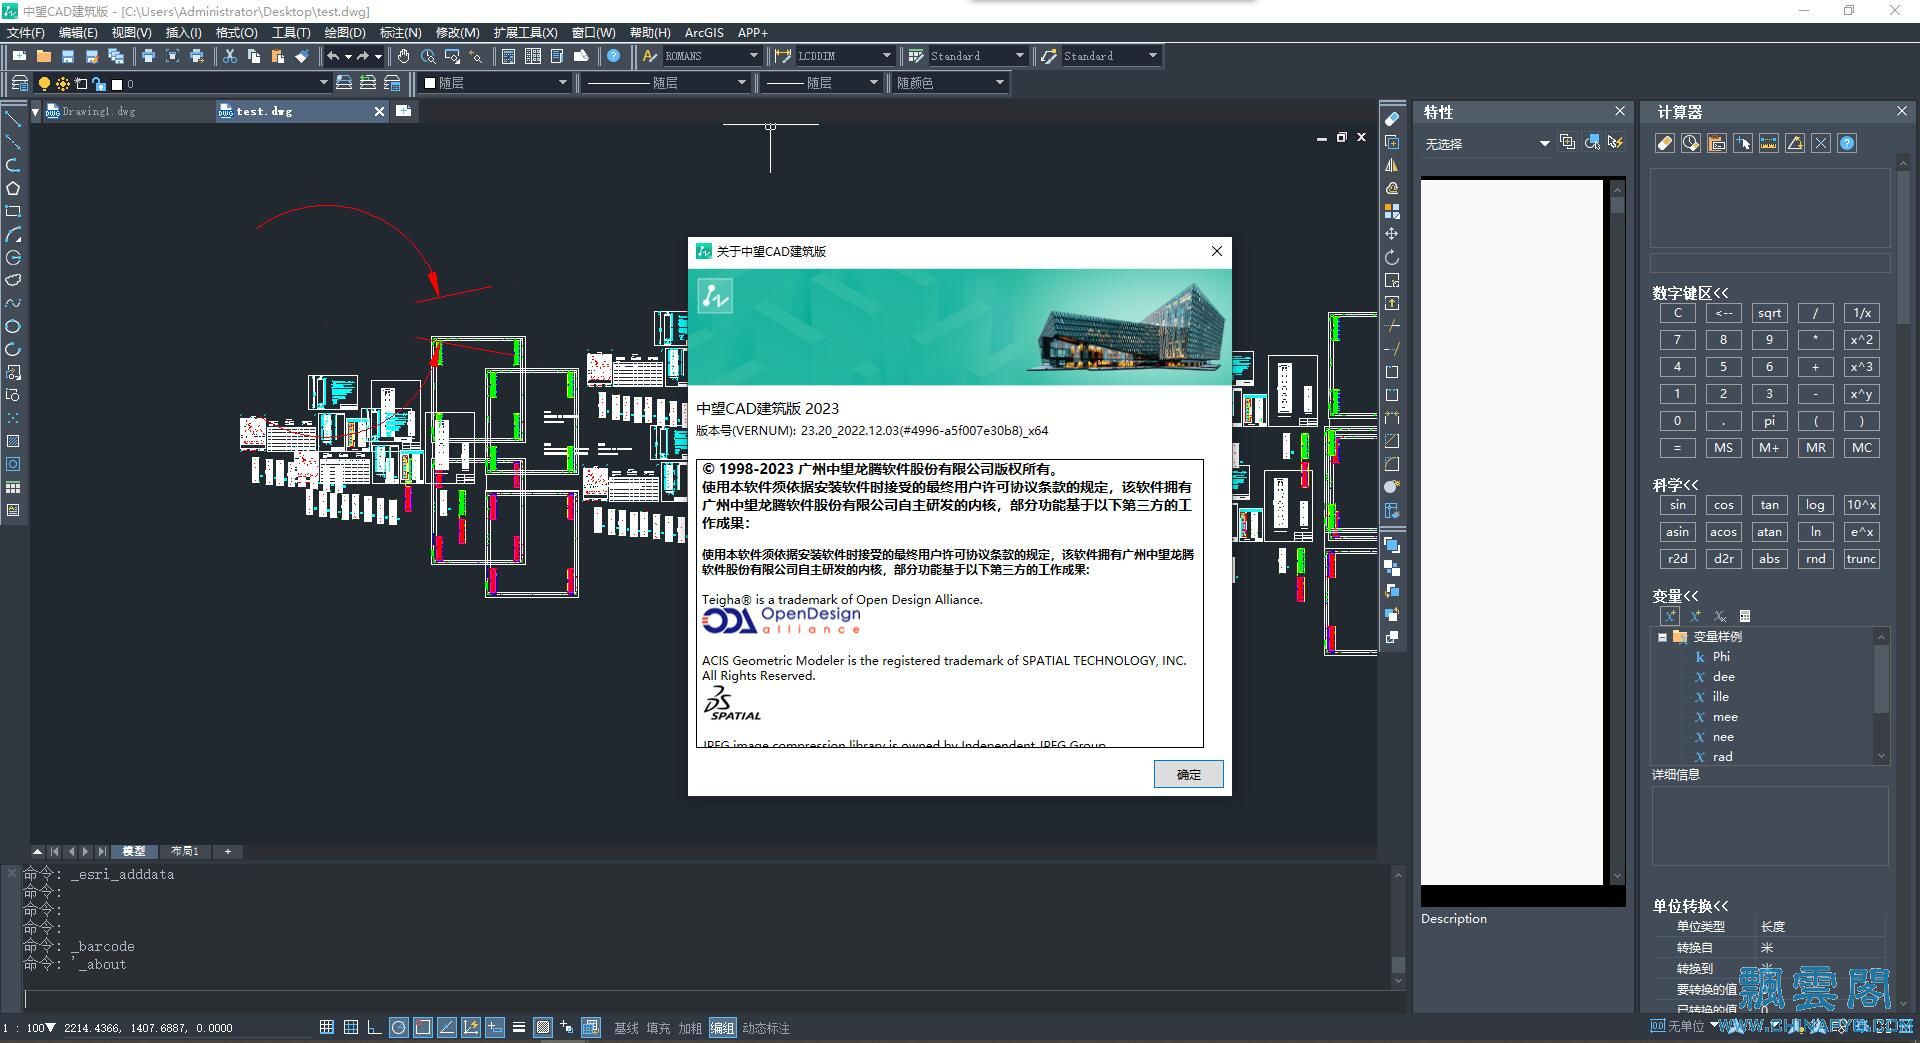Select the Pan hand tool
The image size is (1920, 1043).
click(403, 56)
